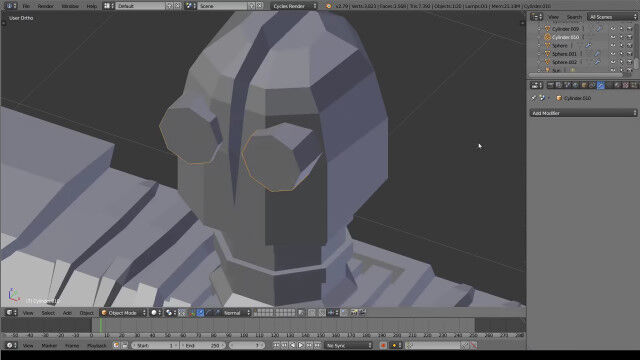Open the World properties tab icon
The width and height of the screenshot is (640, 360).
tap(576, 85)
